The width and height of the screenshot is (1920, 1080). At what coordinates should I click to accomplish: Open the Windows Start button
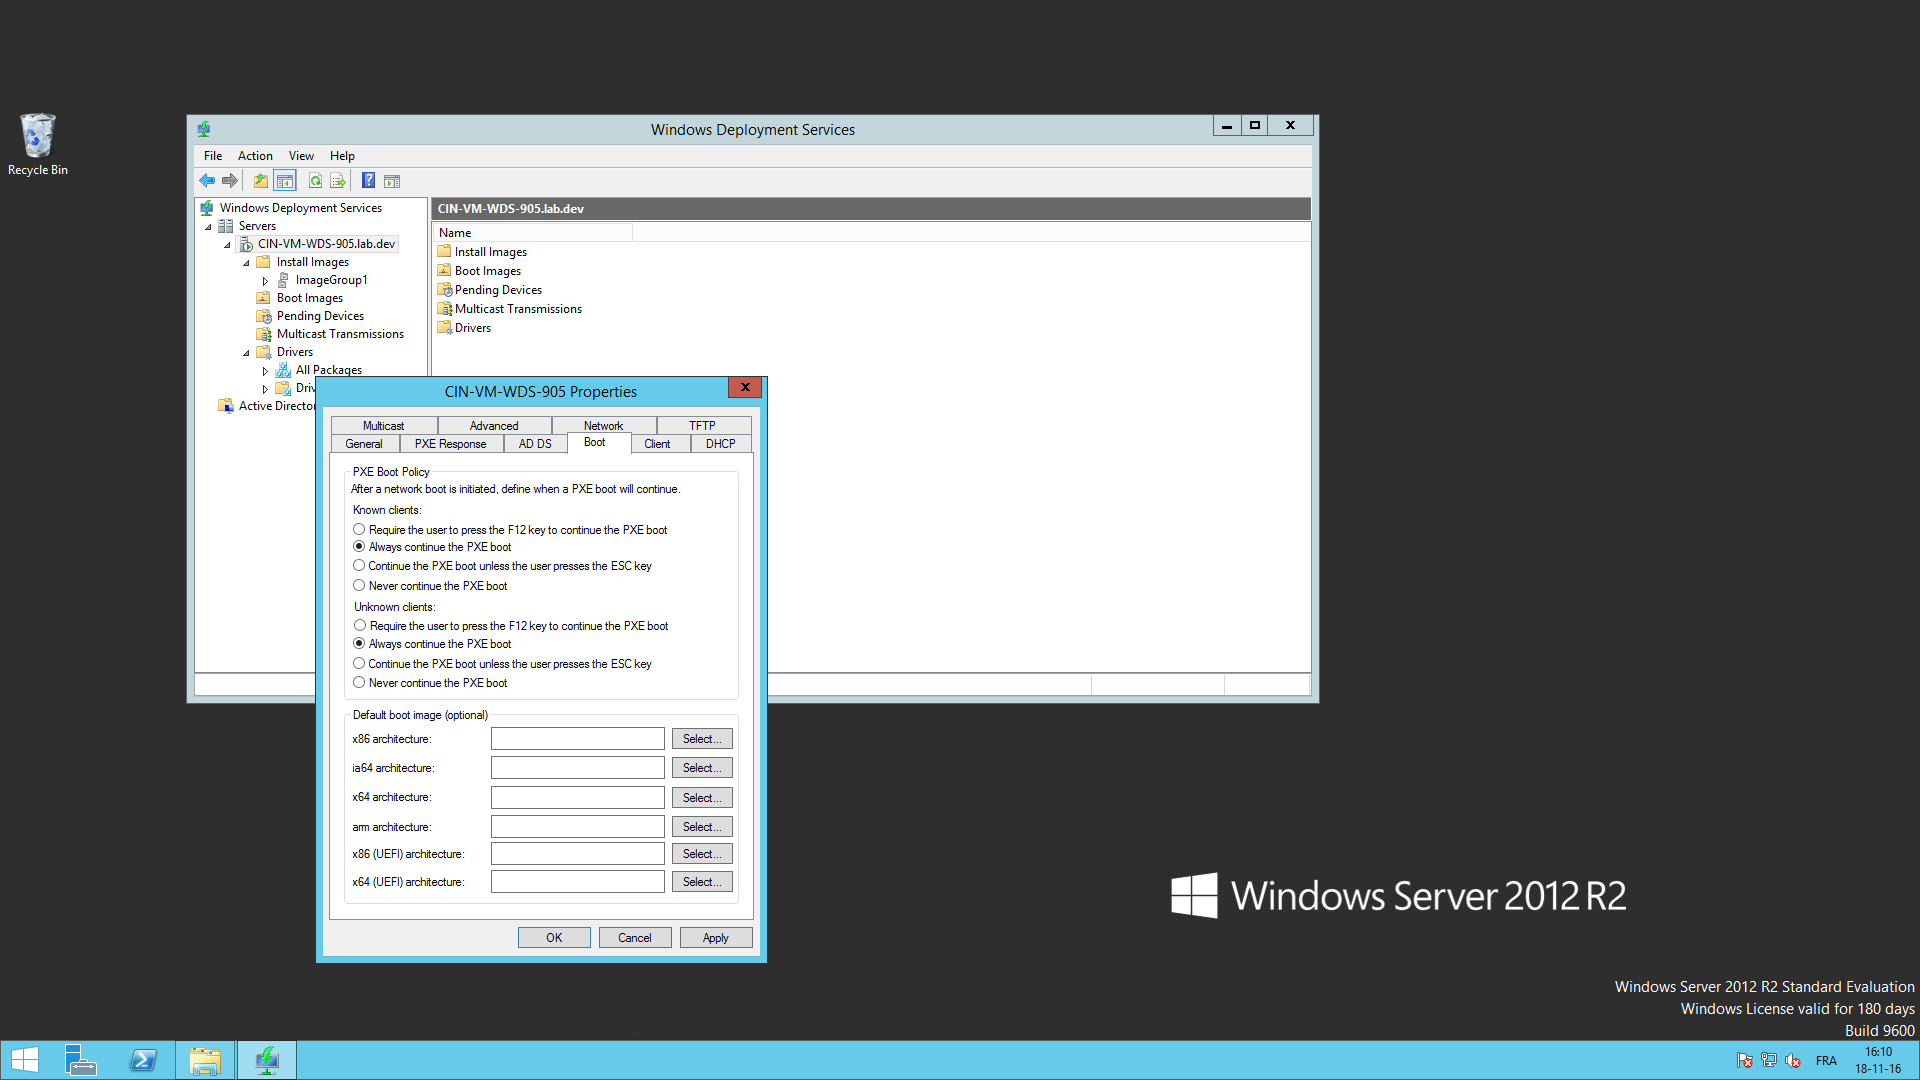pyautogui.click(x=24, y=1060)
